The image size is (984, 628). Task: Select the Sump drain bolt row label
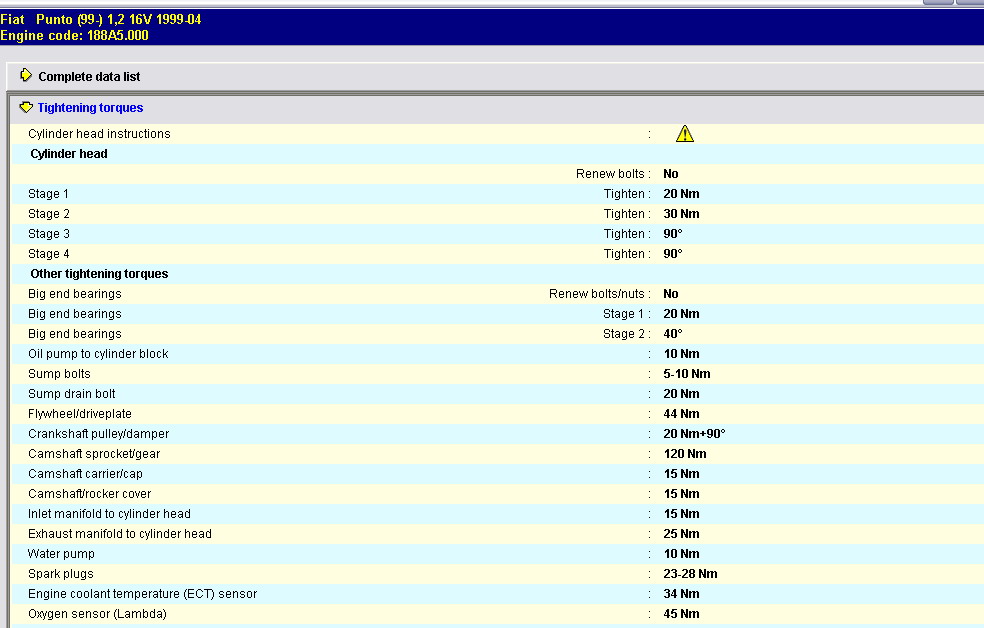[71, 394]
